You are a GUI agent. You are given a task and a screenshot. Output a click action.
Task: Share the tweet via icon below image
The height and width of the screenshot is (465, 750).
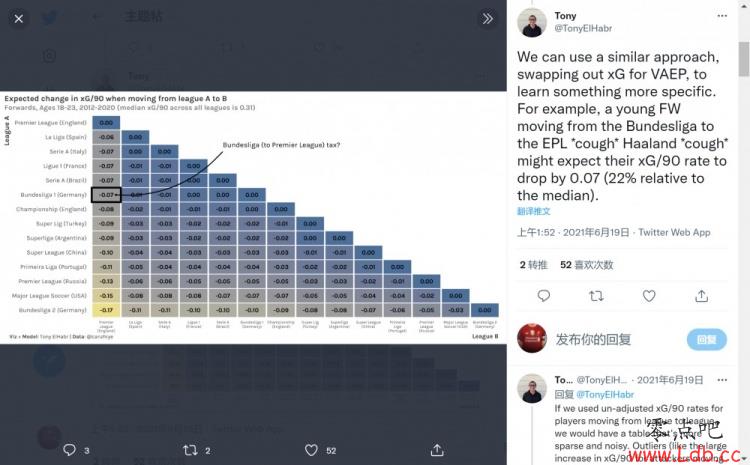pos(437,450)
